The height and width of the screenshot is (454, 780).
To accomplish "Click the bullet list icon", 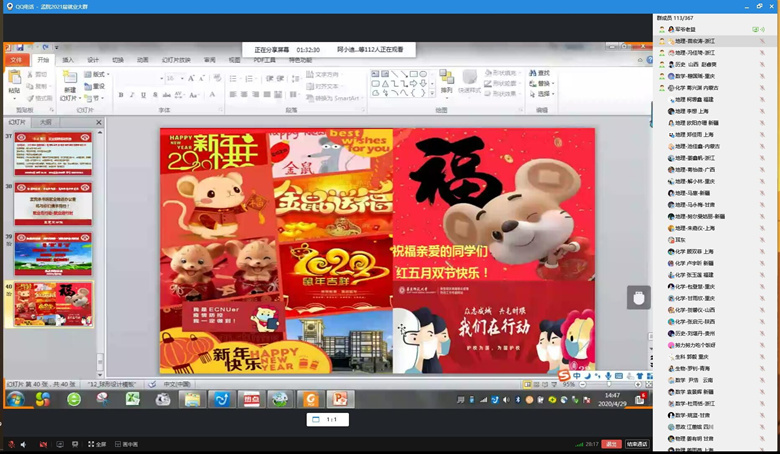I will (x=234, y=79).
